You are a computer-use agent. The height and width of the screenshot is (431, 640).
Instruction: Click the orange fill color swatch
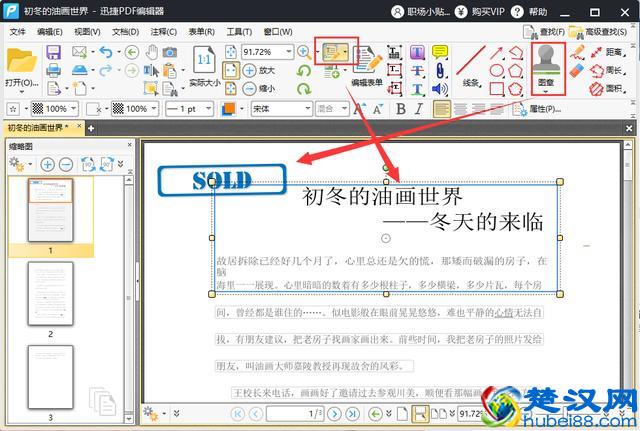click(x=229, y=109)
